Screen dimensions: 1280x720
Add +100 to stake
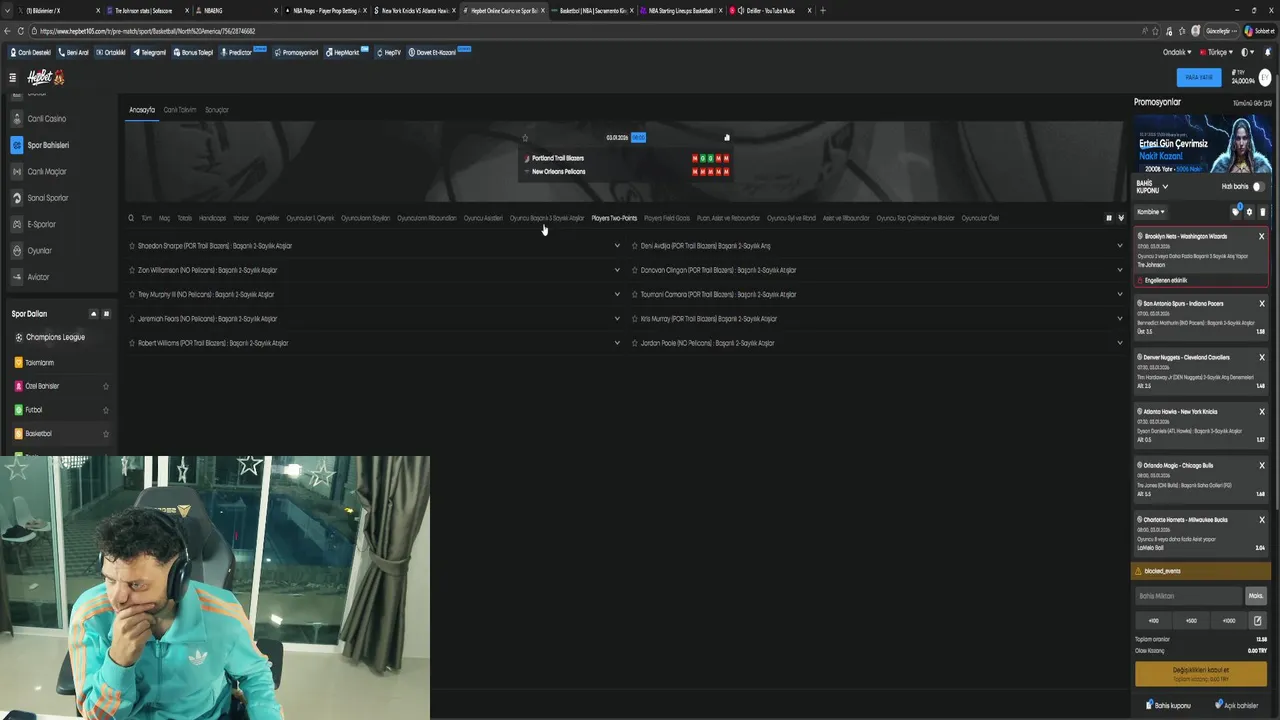1153,621
